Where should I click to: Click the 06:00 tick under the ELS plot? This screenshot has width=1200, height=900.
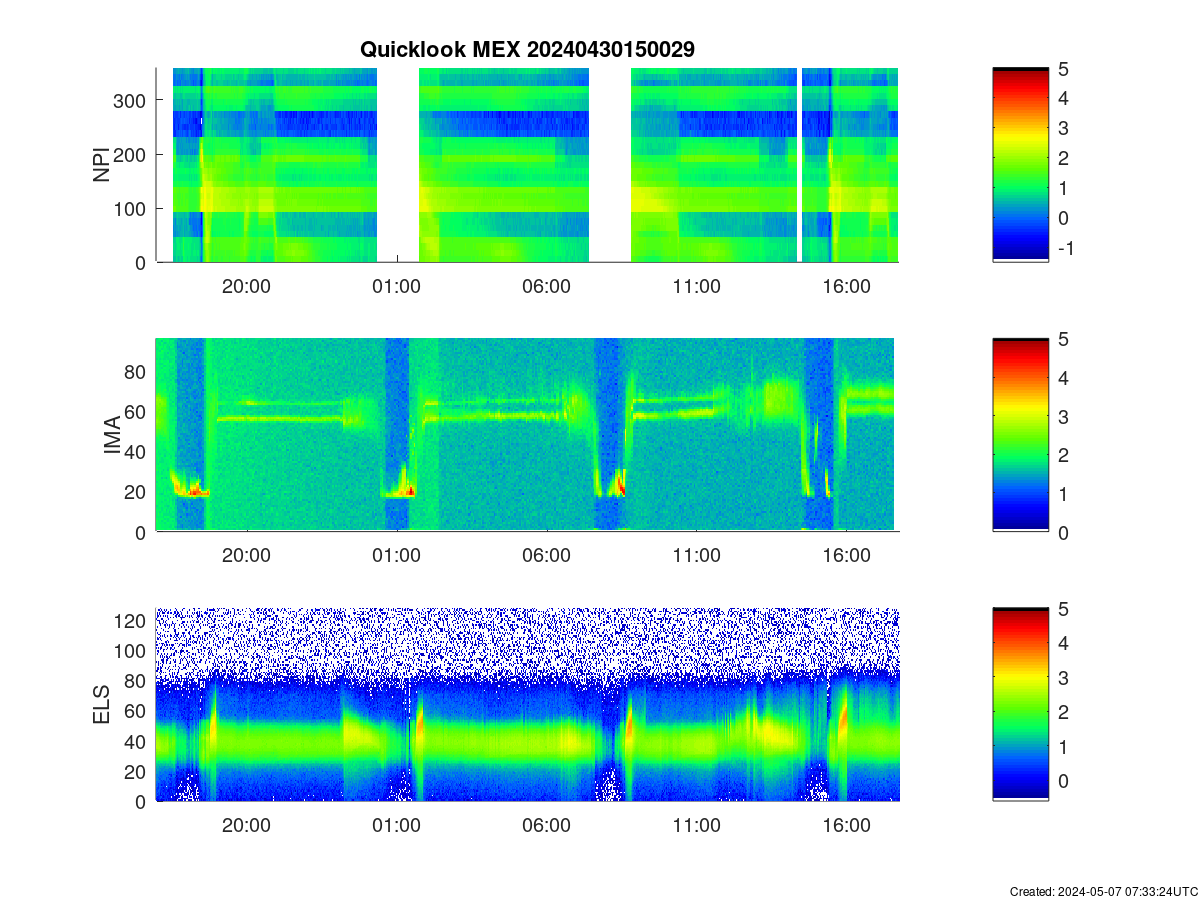pos(546,826)
